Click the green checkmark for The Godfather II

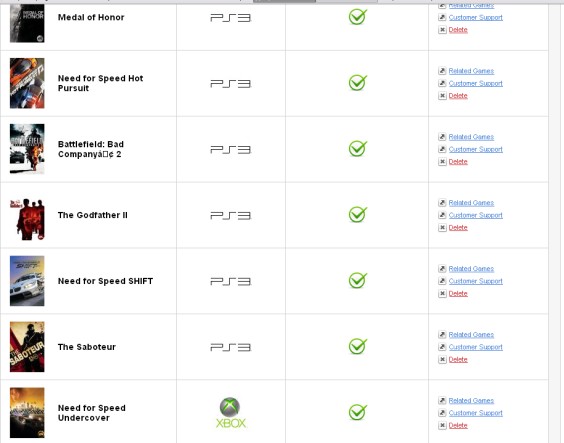pyautogui.click(x=358, y=215)
